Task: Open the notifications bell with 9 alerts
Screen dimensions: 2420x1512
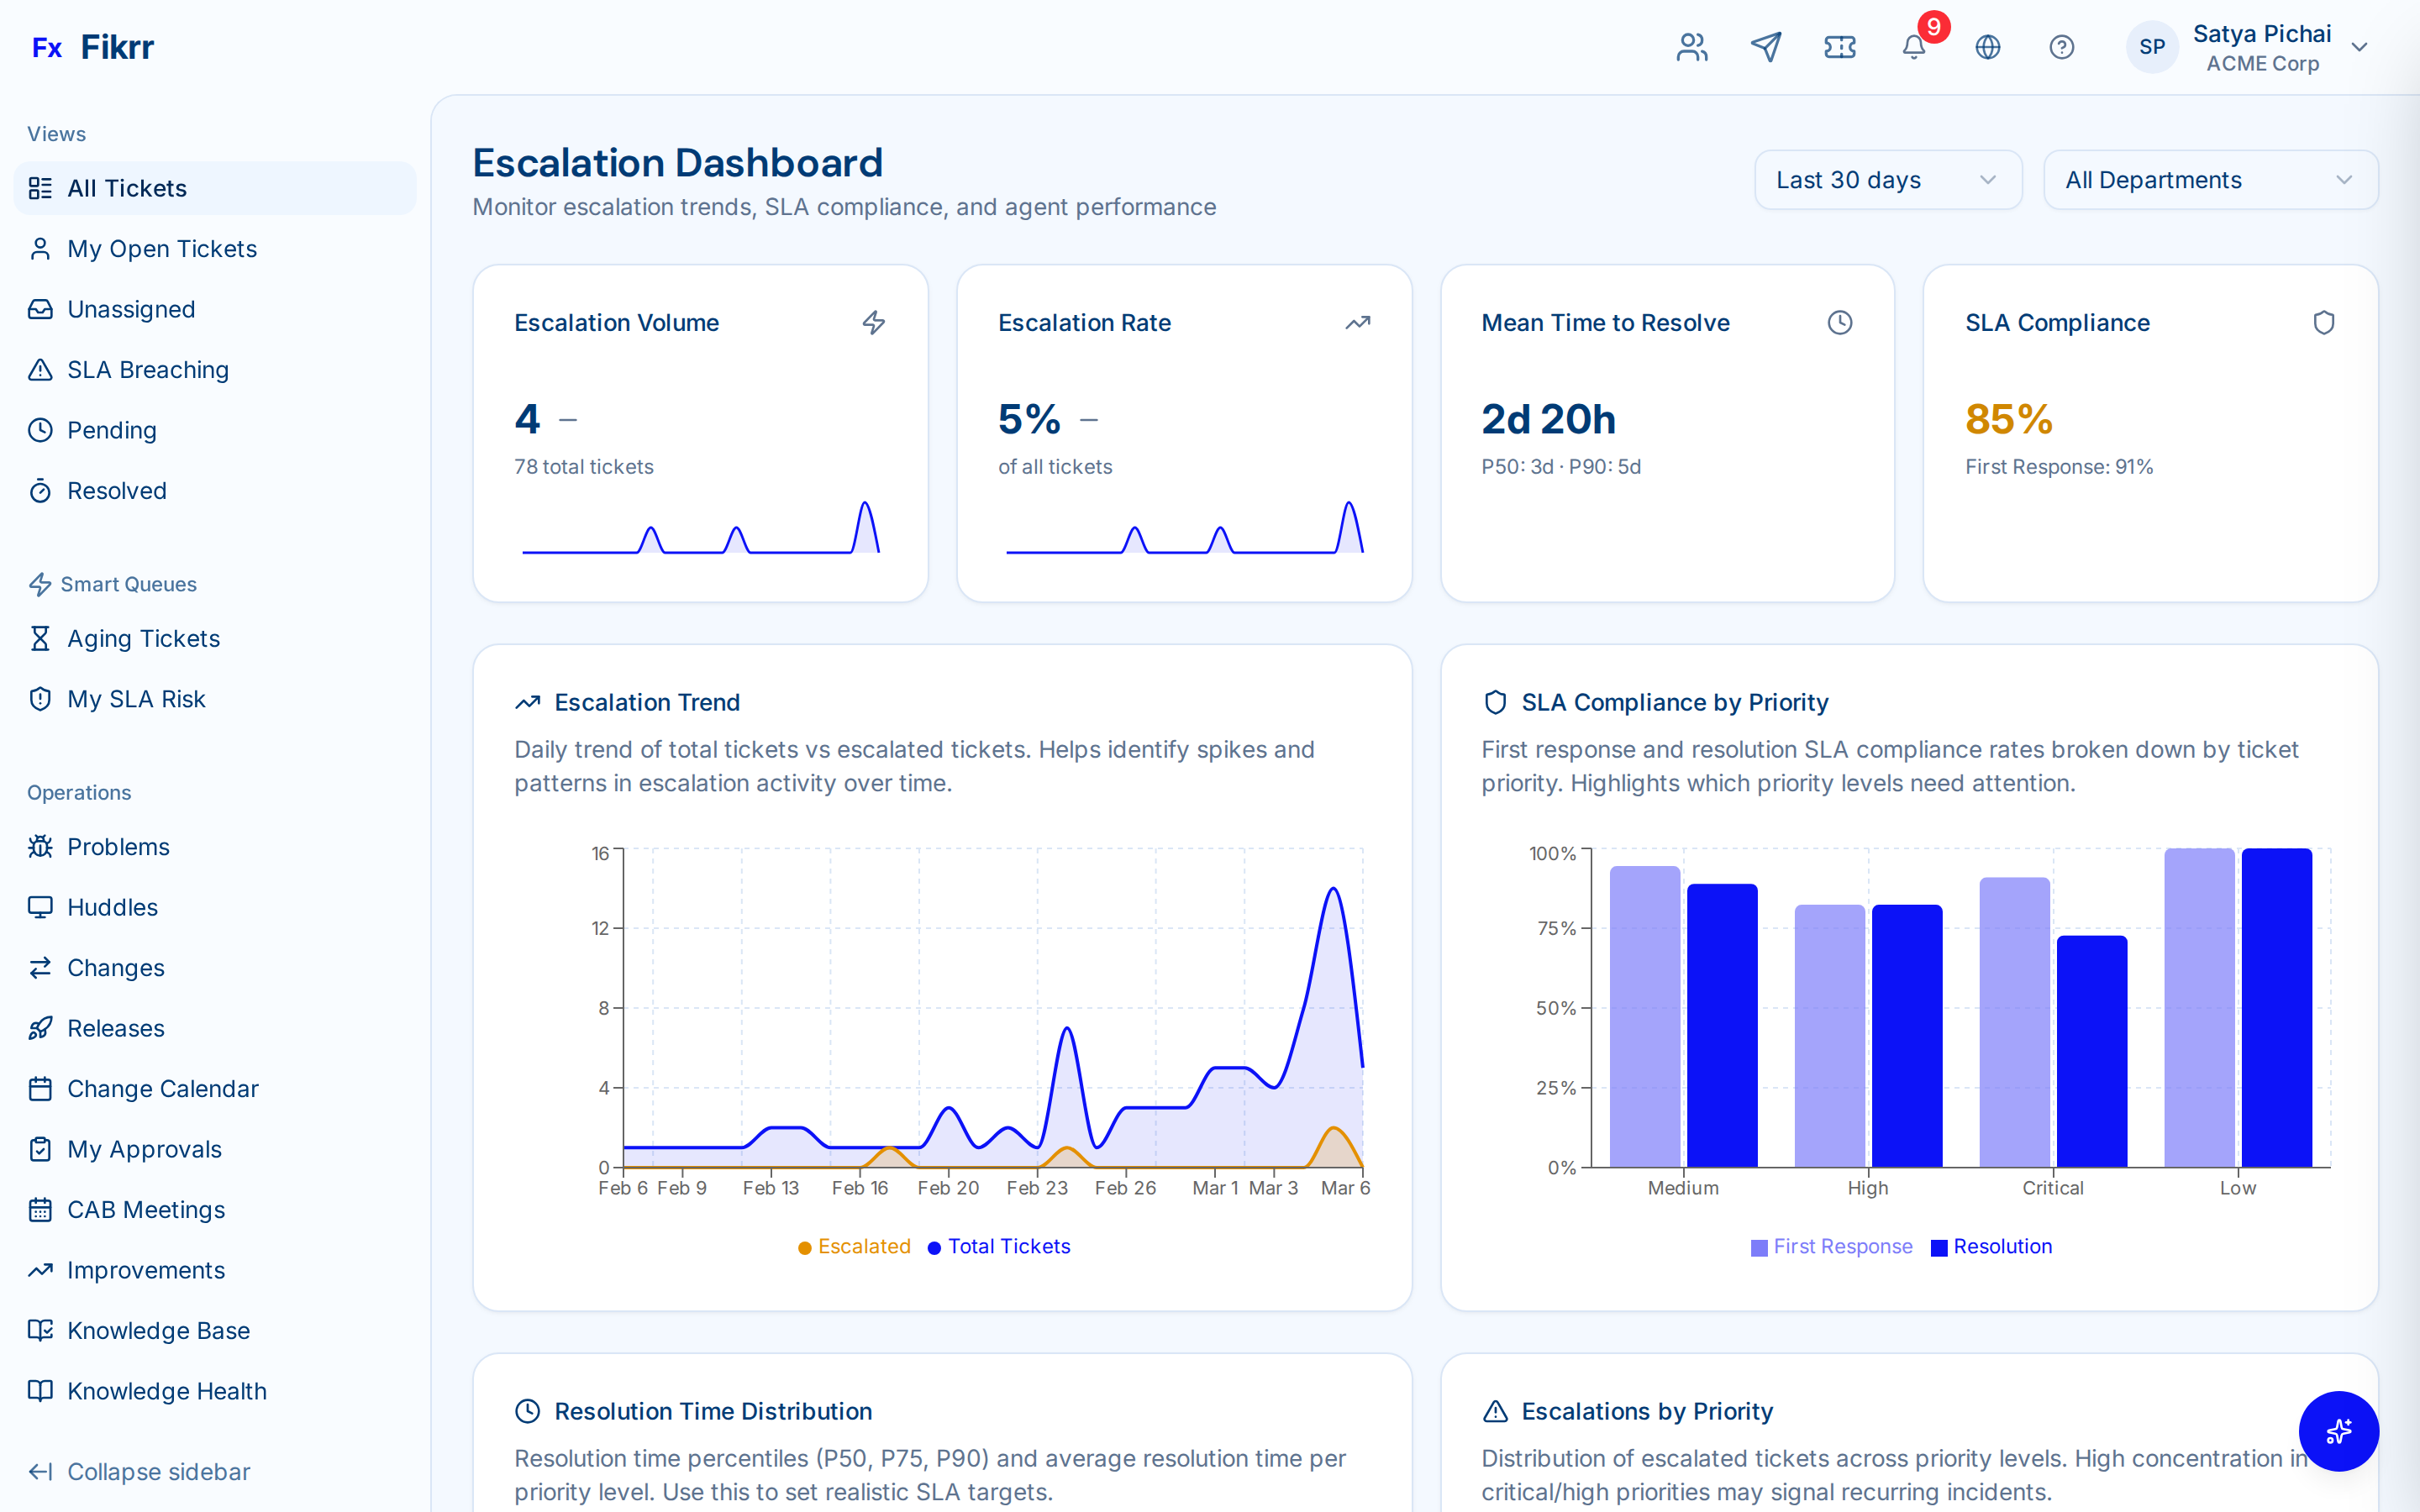Action: 1913,46
